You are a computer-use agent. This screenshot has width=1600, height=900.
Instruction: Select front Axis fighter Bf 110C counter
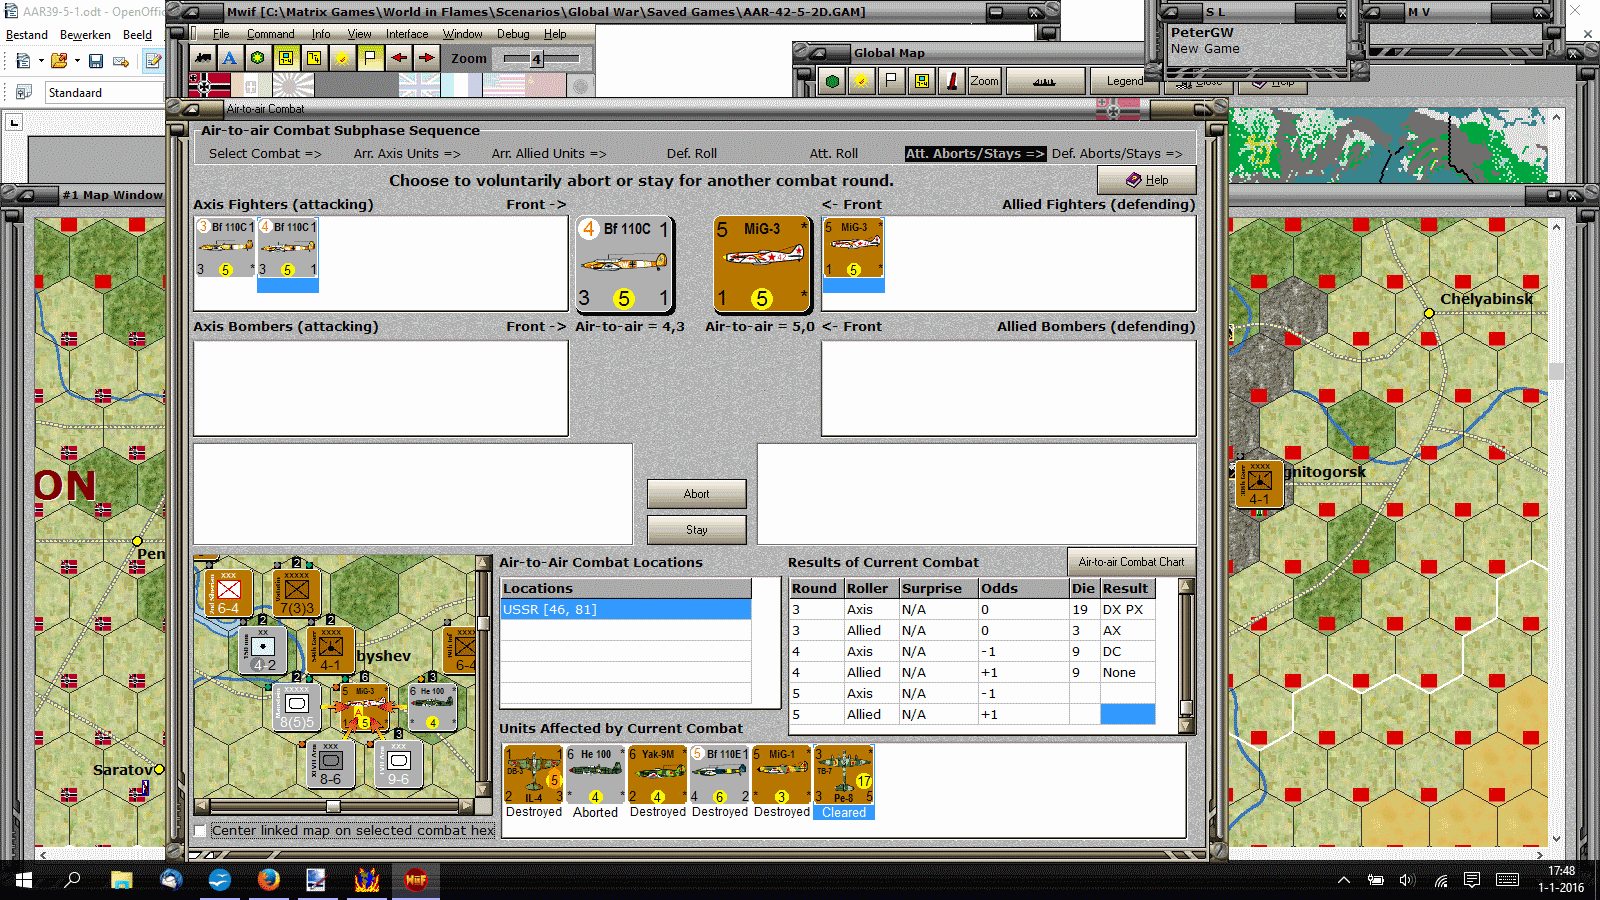(625, 265)
